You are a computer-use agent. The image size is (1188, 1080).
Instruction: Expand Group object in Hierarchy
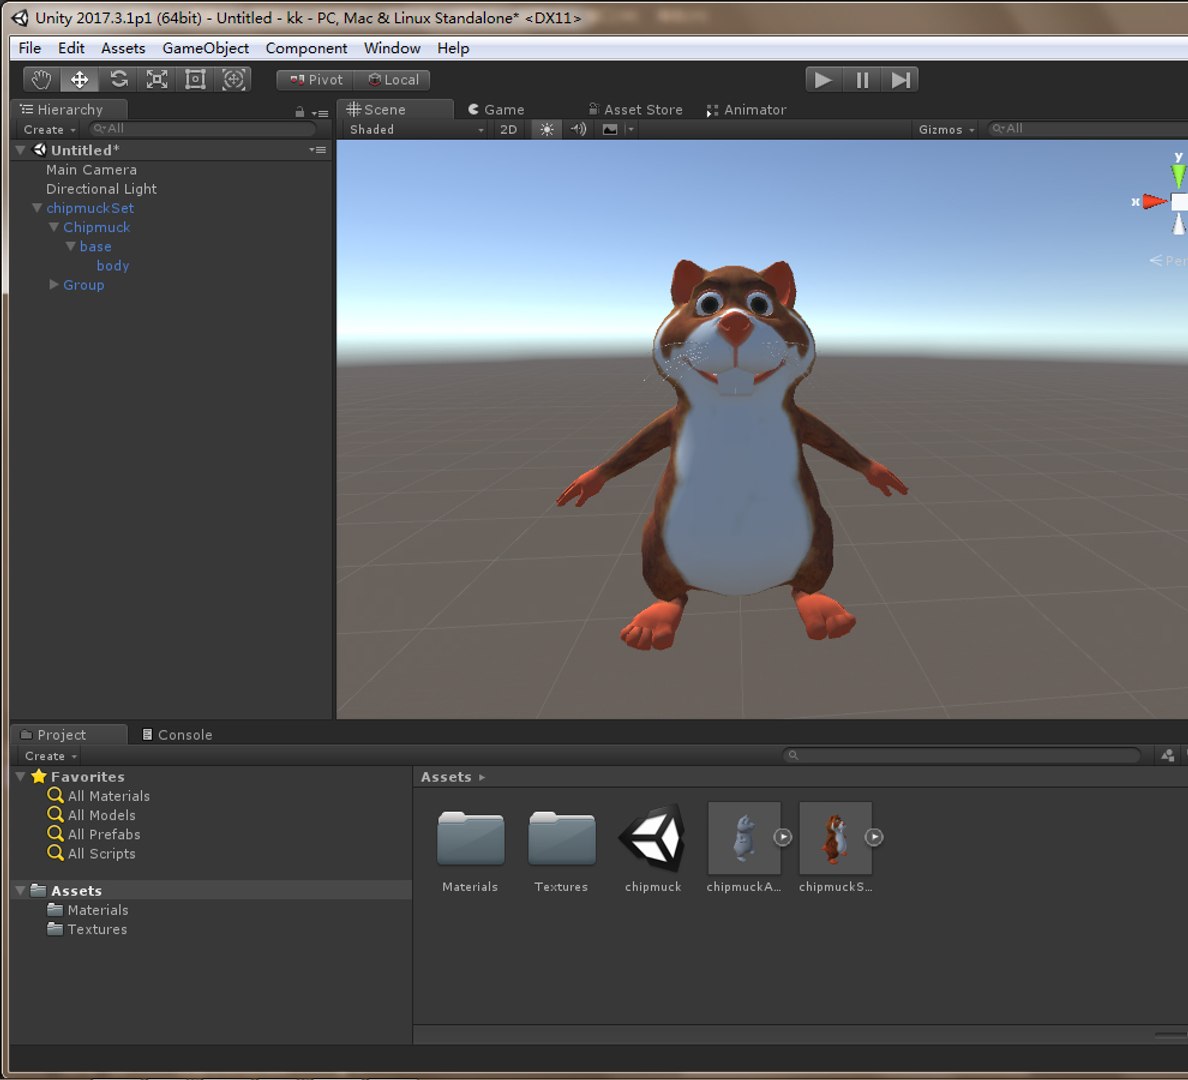pos(54,284)
